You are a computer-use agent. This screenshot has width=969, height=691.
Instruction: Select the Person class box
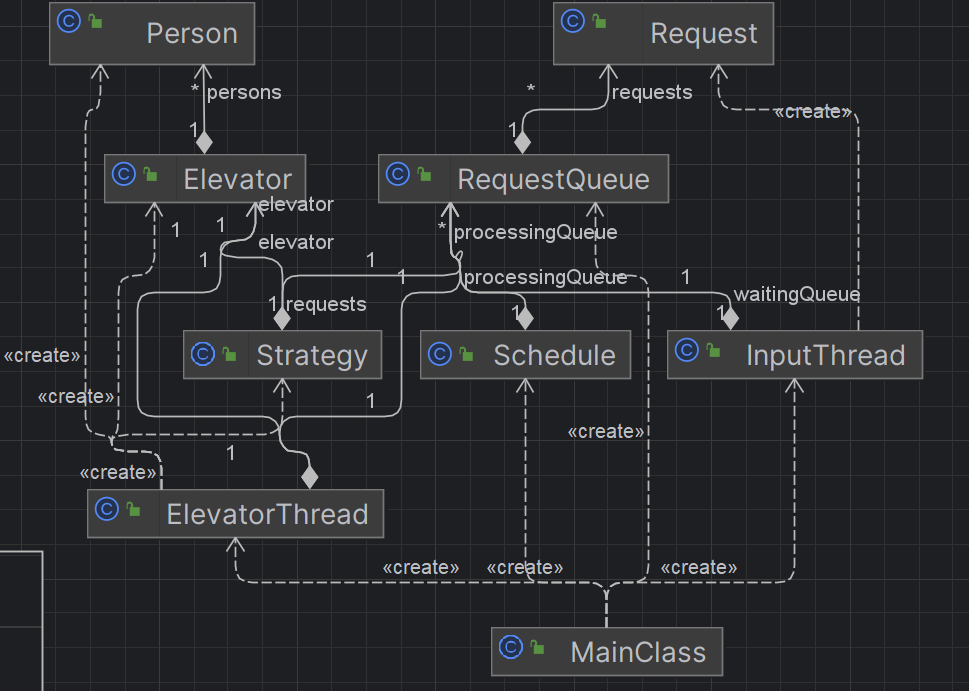(x=152, y=33)
